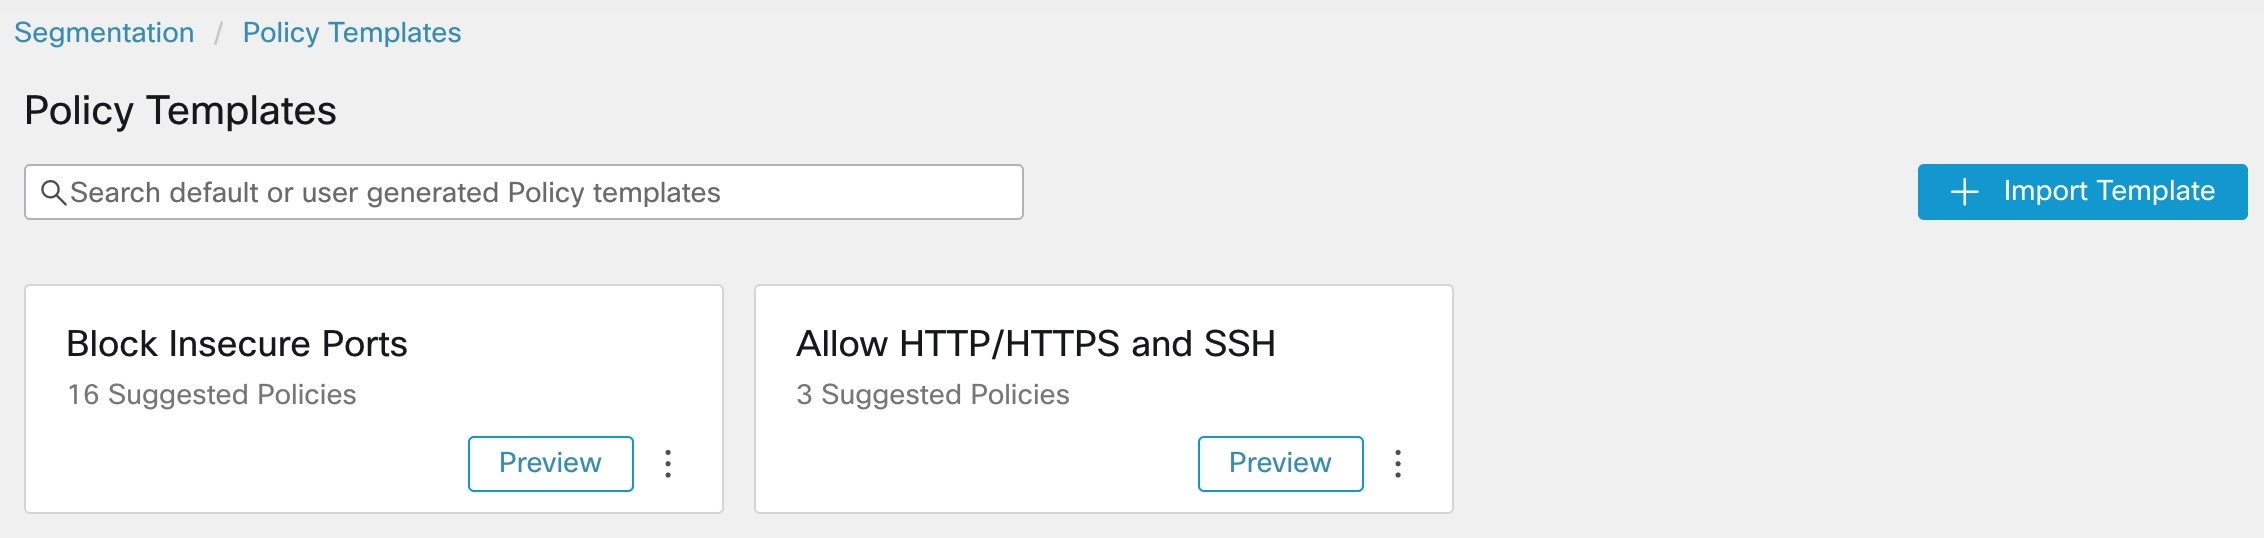The height and width of the screenshot is (538, 2264).
Task: Open options menu for Allow HTTP/HTTPS and SSH
Action: (x=1398, y=463)
